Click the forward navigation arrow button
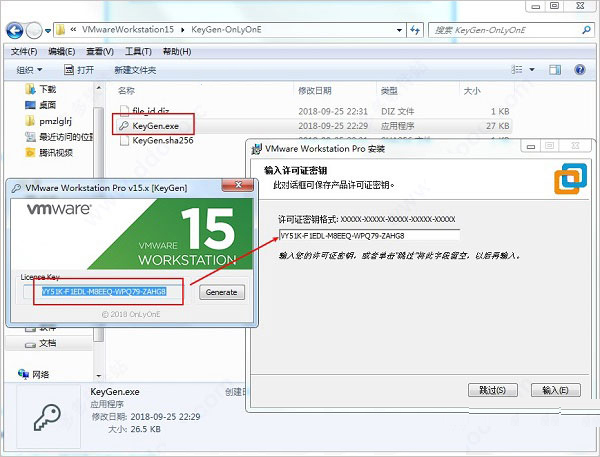The image size is (600, 457). point(34,30)
